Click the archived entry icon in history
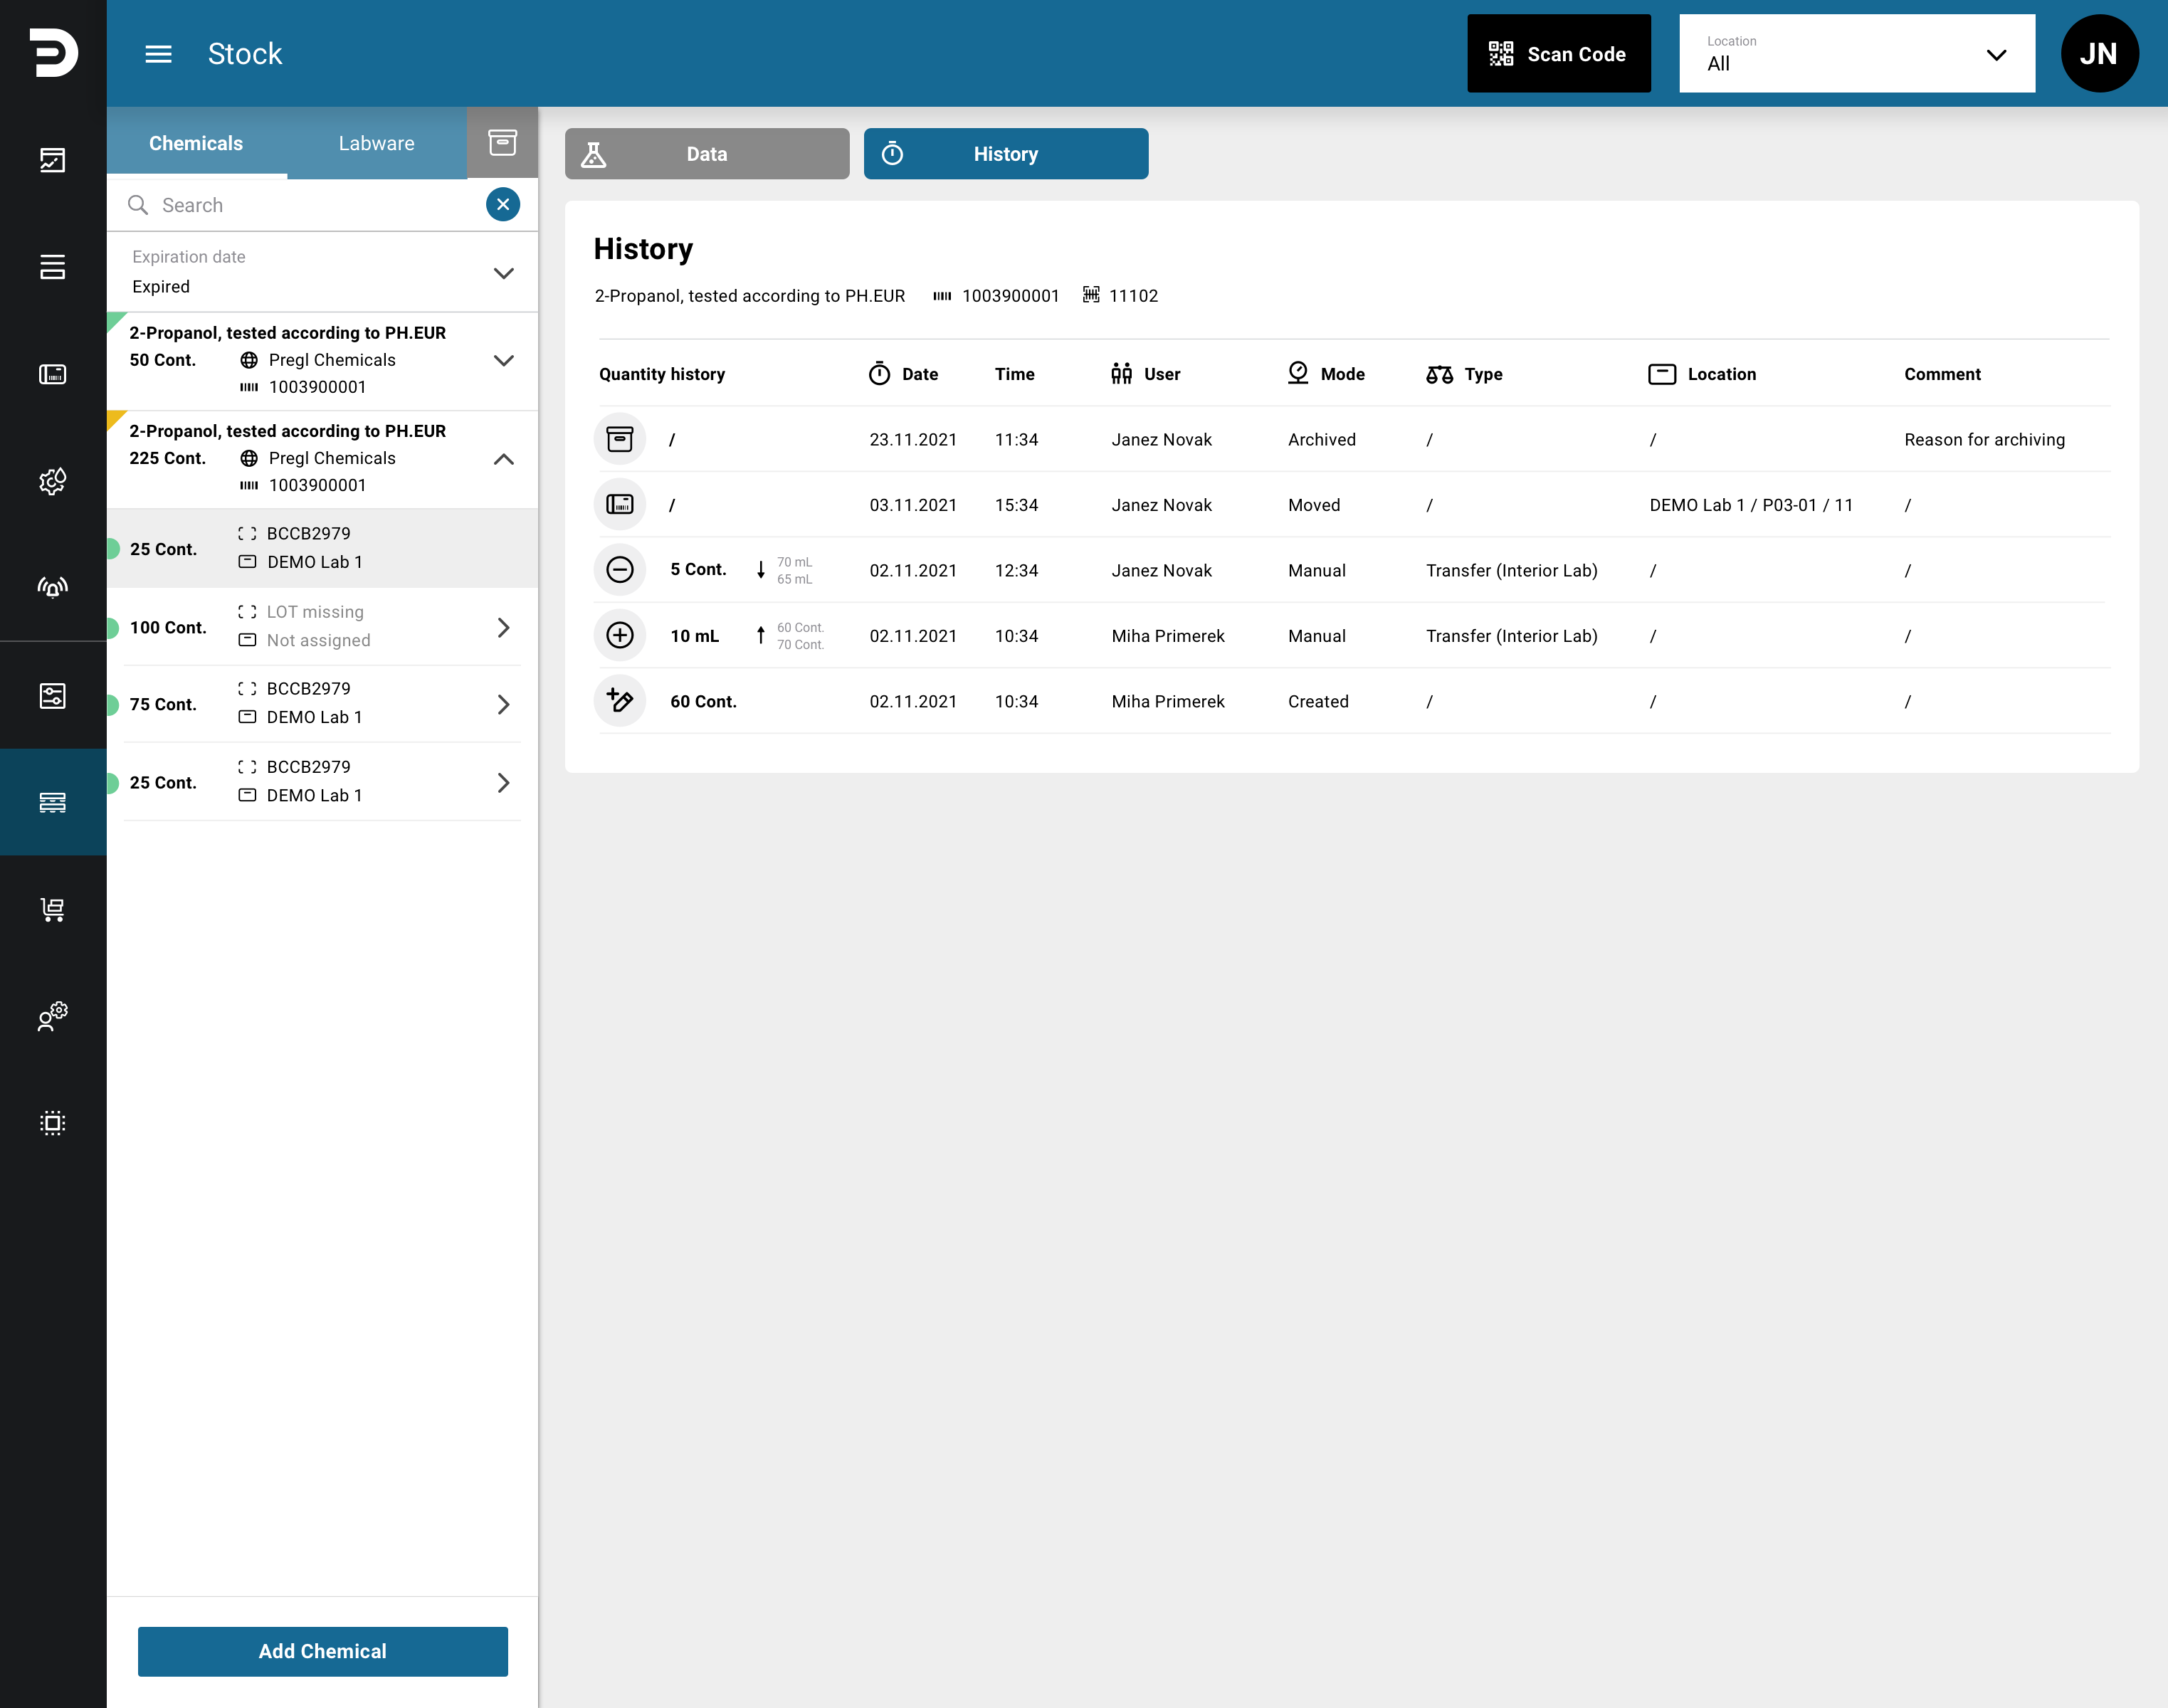Screen dimensions: 2168x1708 point(620,439)
